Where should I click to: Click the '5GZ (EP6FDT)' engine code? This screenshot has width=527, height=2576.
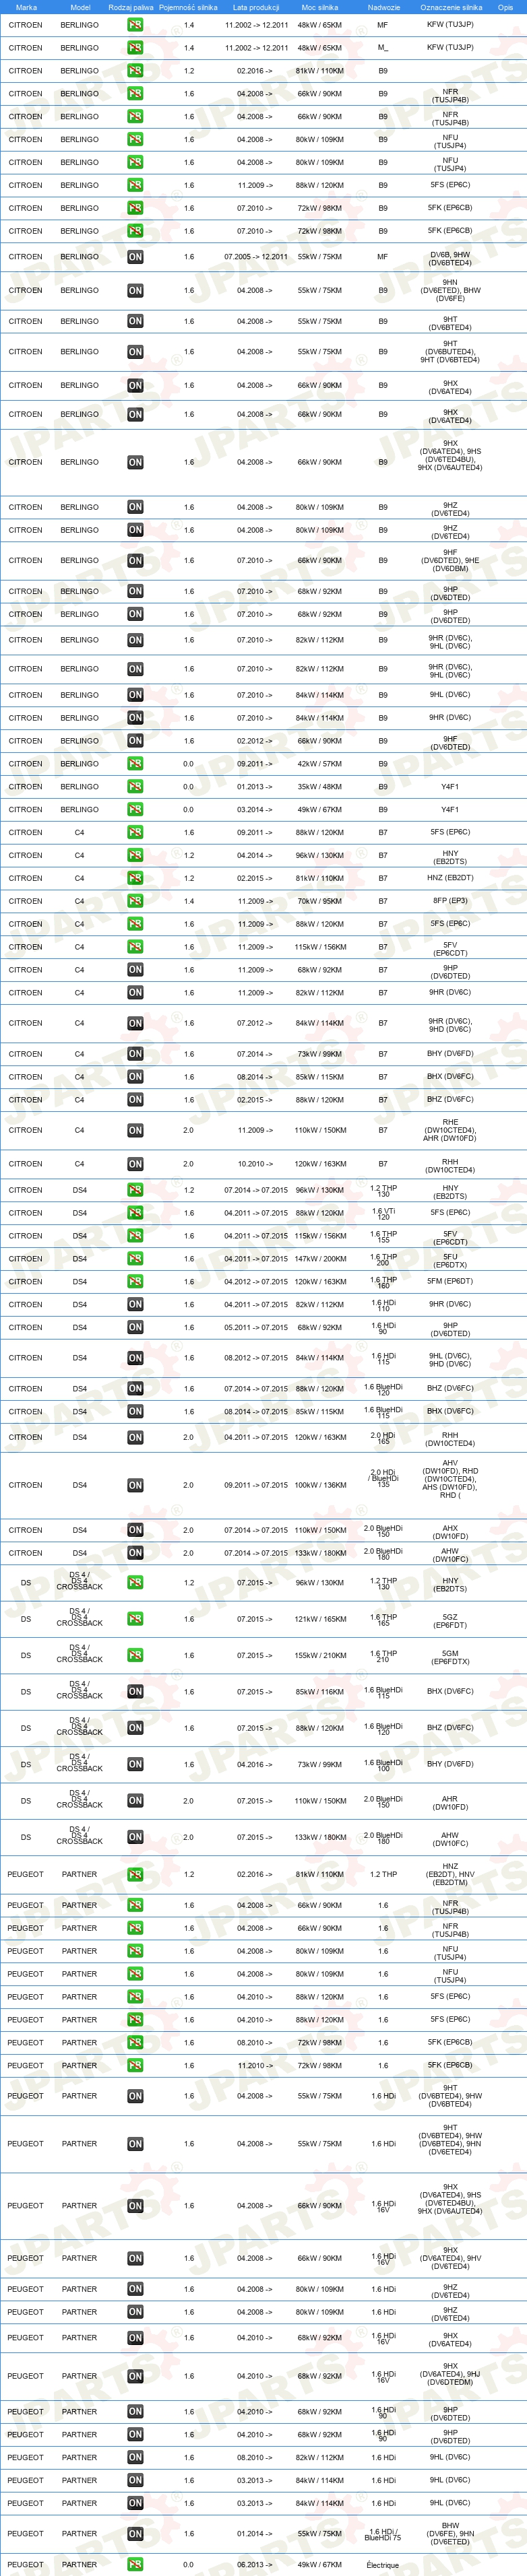tap(450, 1620)
